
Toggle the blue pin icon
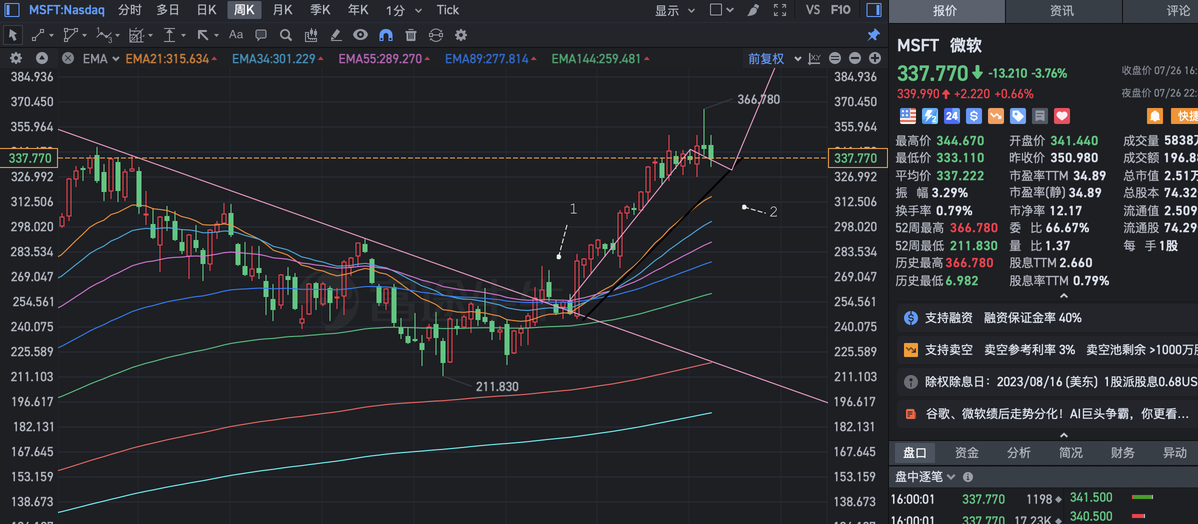873,35
